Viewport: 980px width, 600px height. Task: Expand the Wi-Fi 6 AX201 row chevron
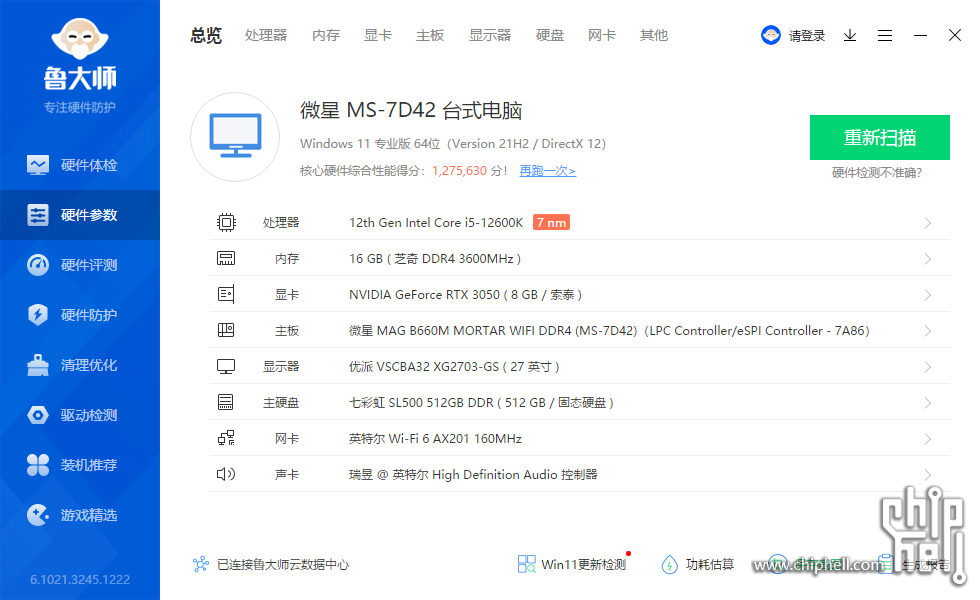pos(928,439)
